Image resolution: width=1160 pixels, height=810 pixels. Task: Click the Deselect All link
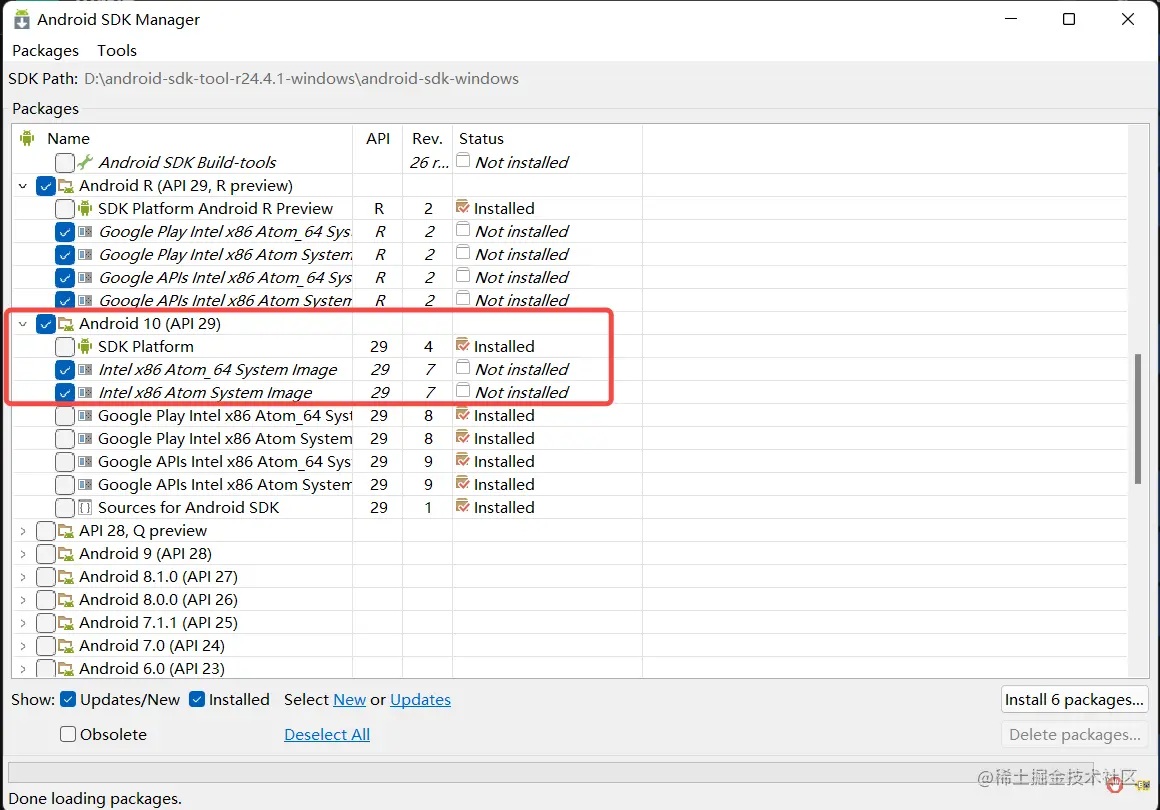coord(327,734)
